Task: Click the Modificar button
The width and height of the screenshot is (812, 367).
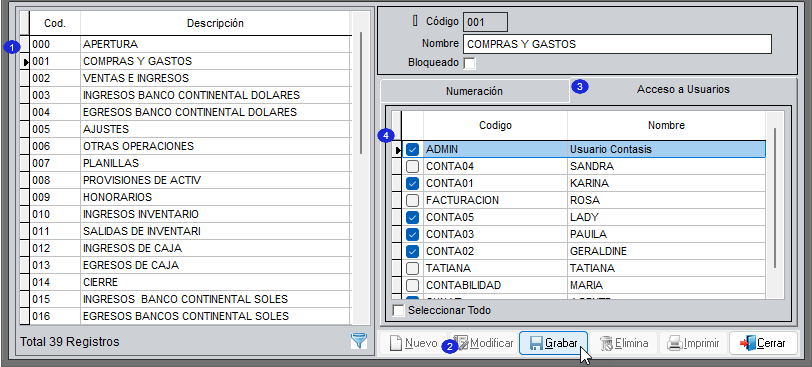Action: point(485,343)
